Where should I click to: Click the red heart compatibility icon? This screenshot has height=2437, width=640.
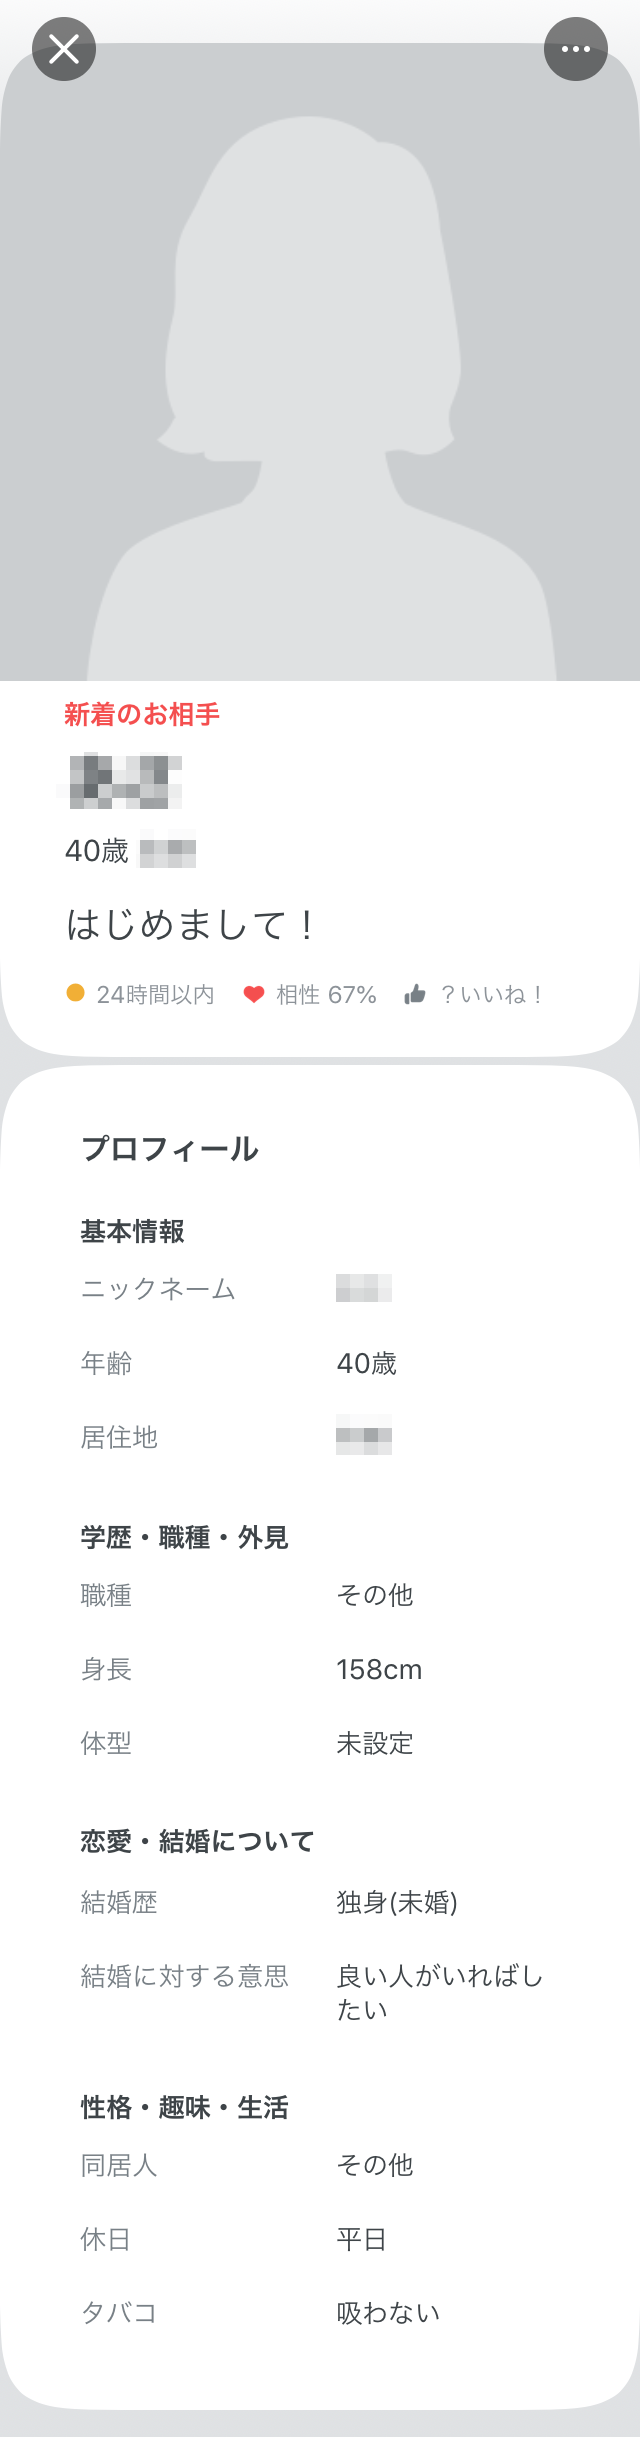[x=254, y=994]
